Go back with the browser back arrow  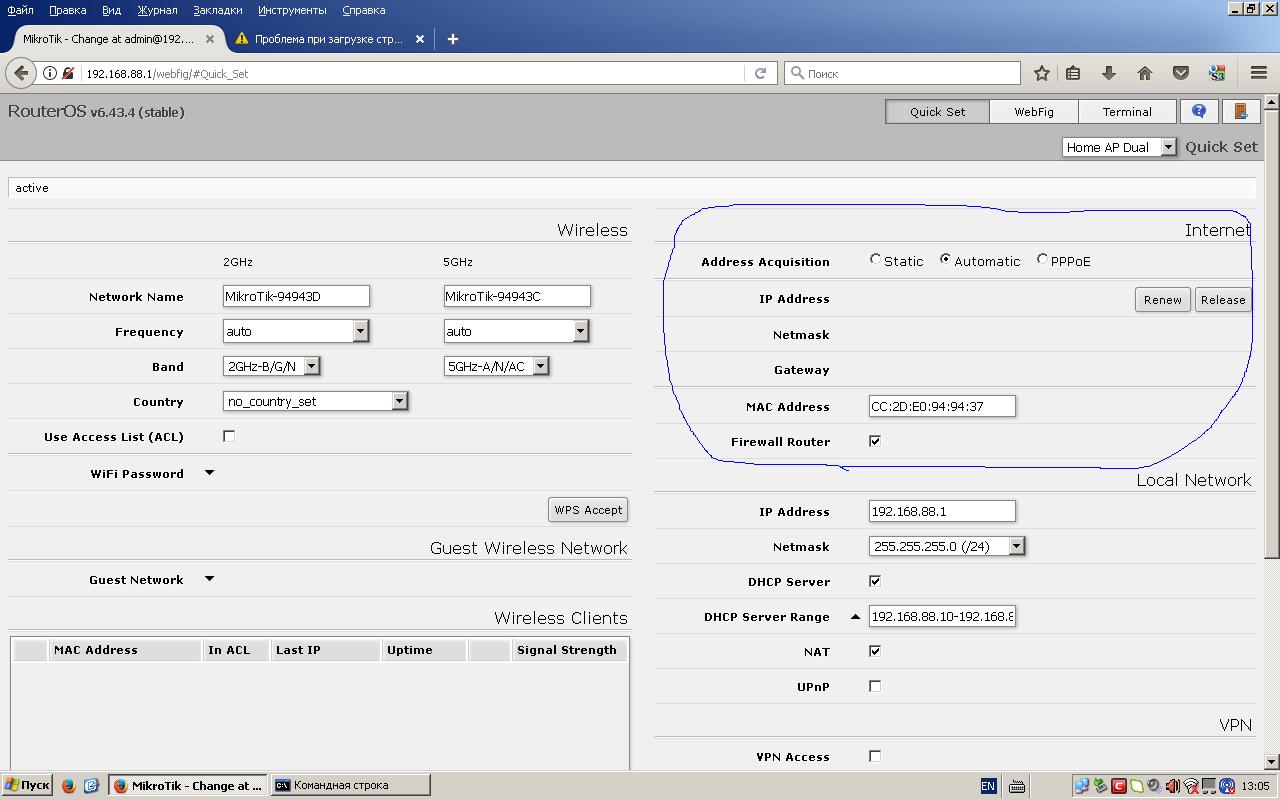[x=21, y=73]
